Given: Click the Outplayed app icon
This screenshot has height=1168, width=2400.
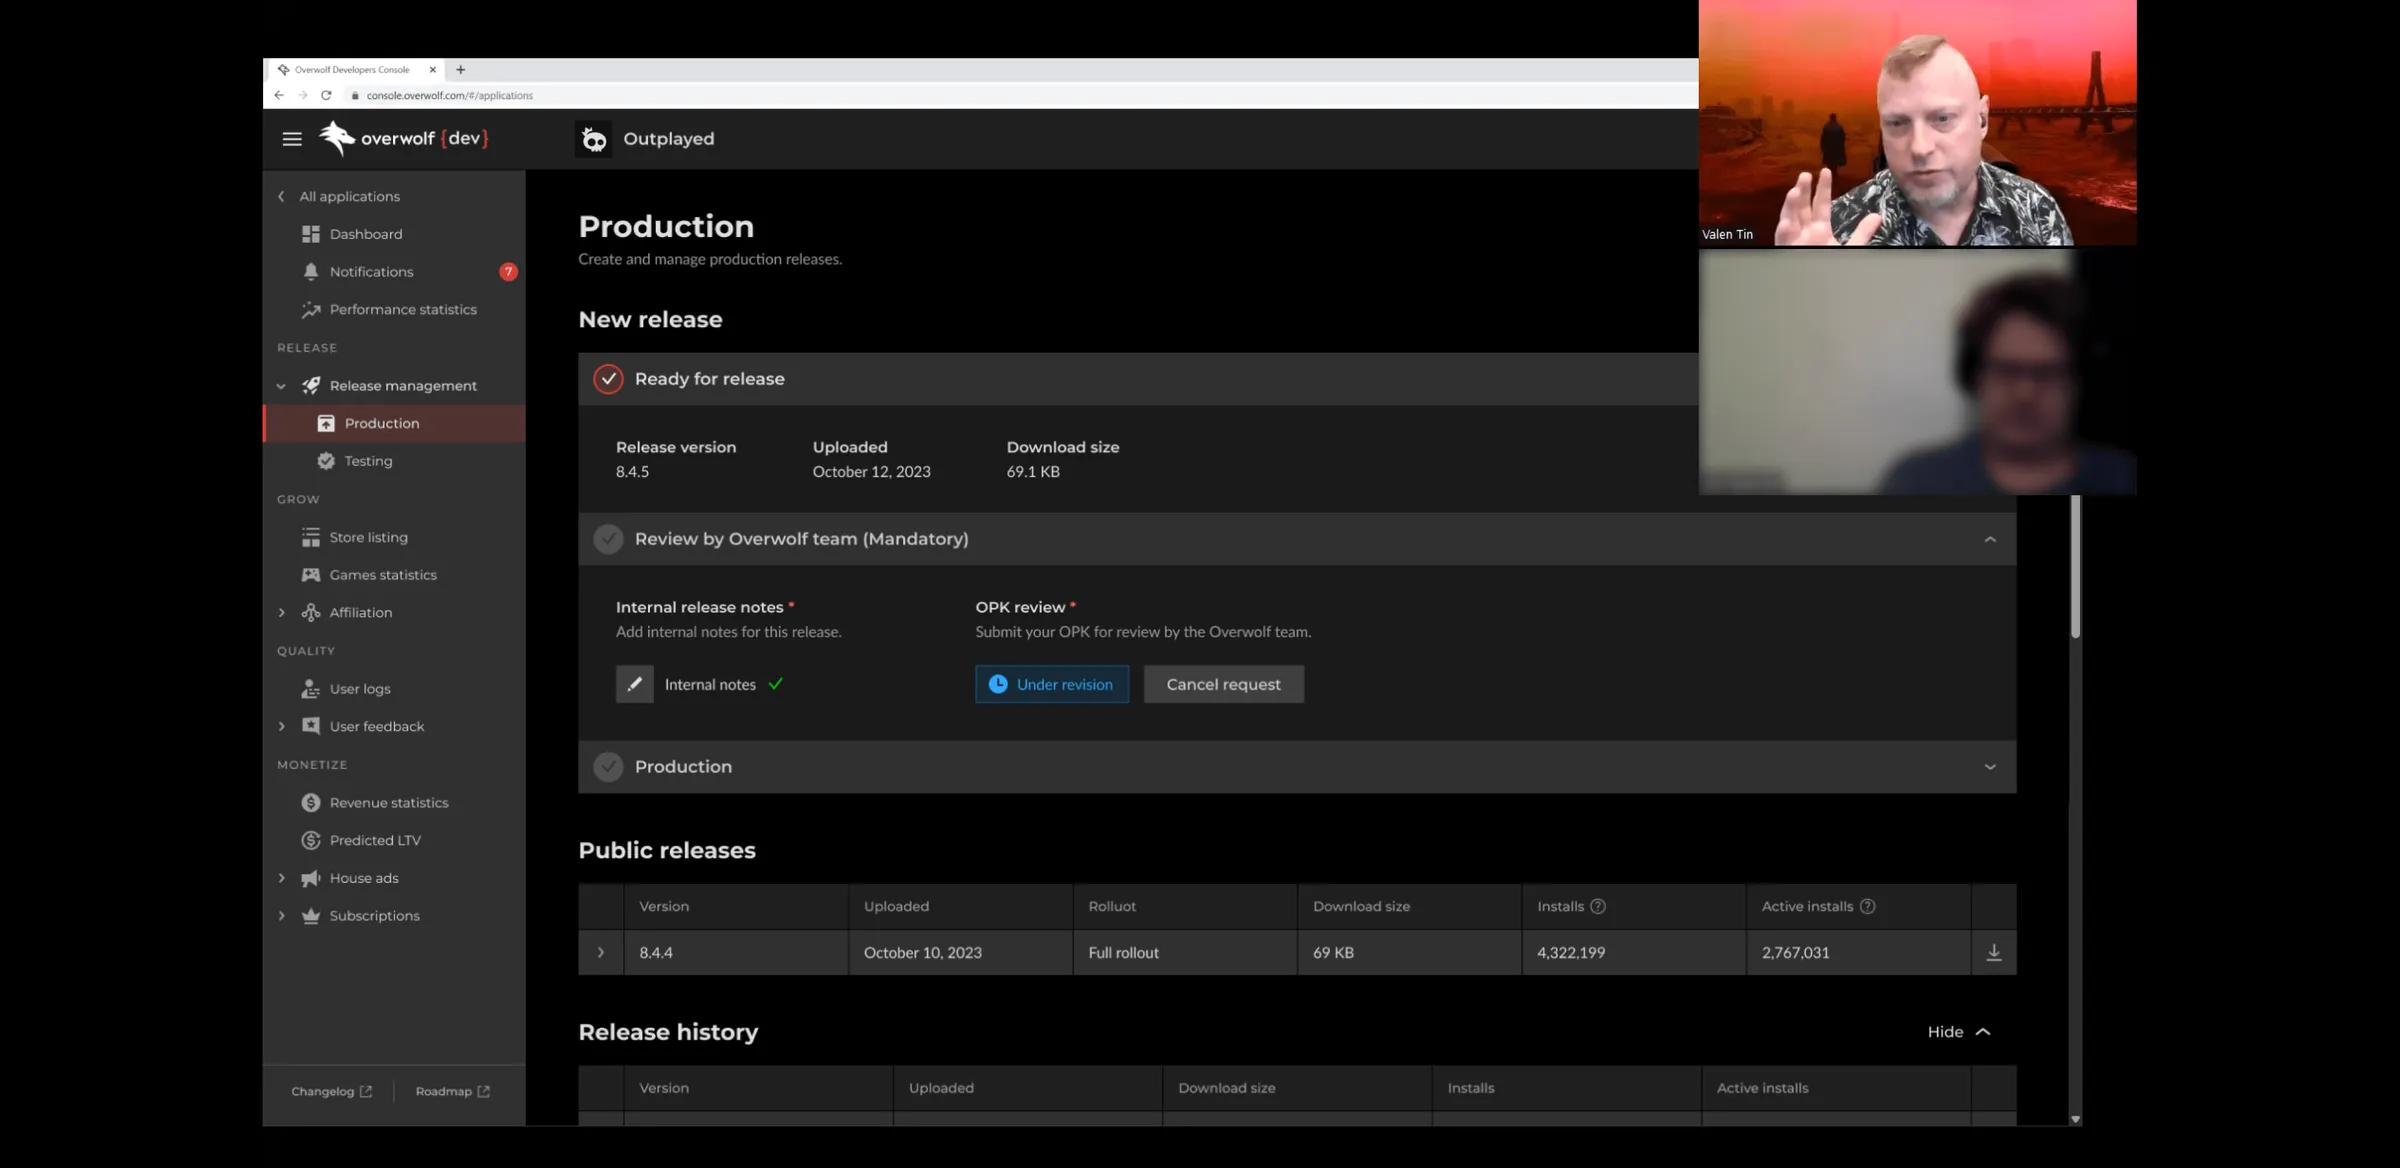Looking at the screenshot, I should pyautogui.click(x=594, y=139).
